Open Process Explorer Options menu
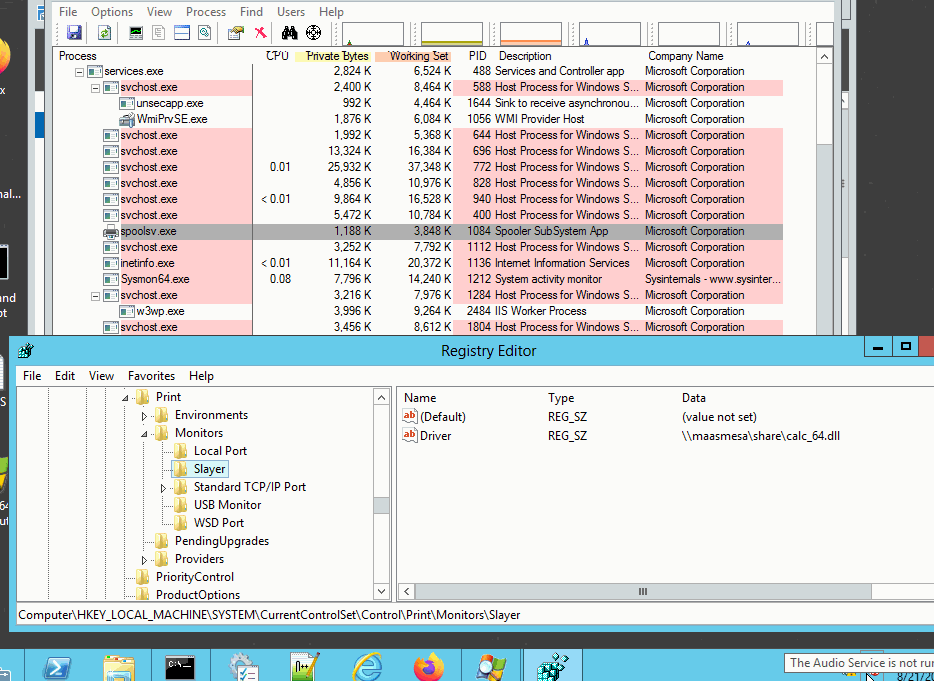The image size is (934, 681). [112, 12]
